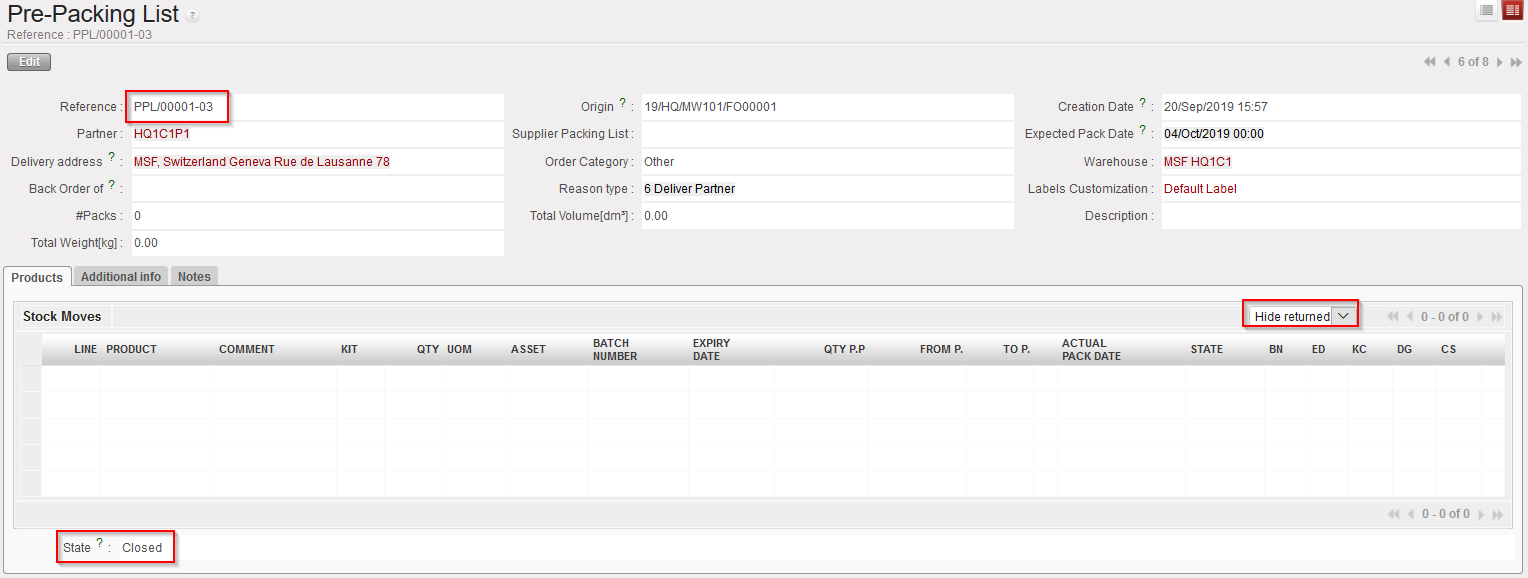Open the Additional info tab
Screen dimensions: 1528x578
click(x=121, y=277)
